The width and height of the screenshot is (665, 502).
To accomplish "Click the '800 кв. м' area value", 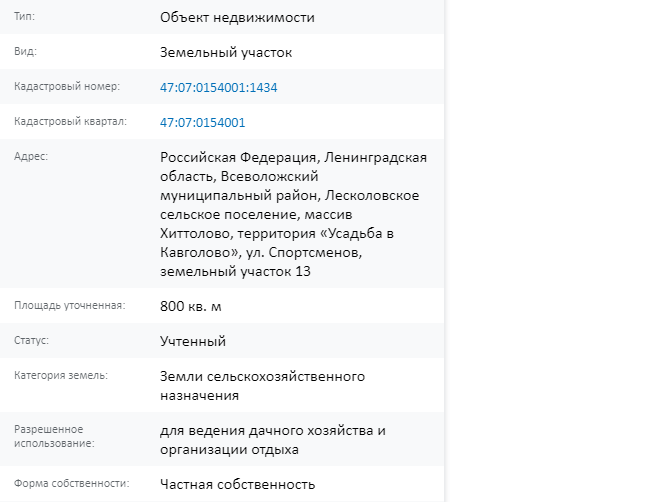I will click(x=190, y=306).
